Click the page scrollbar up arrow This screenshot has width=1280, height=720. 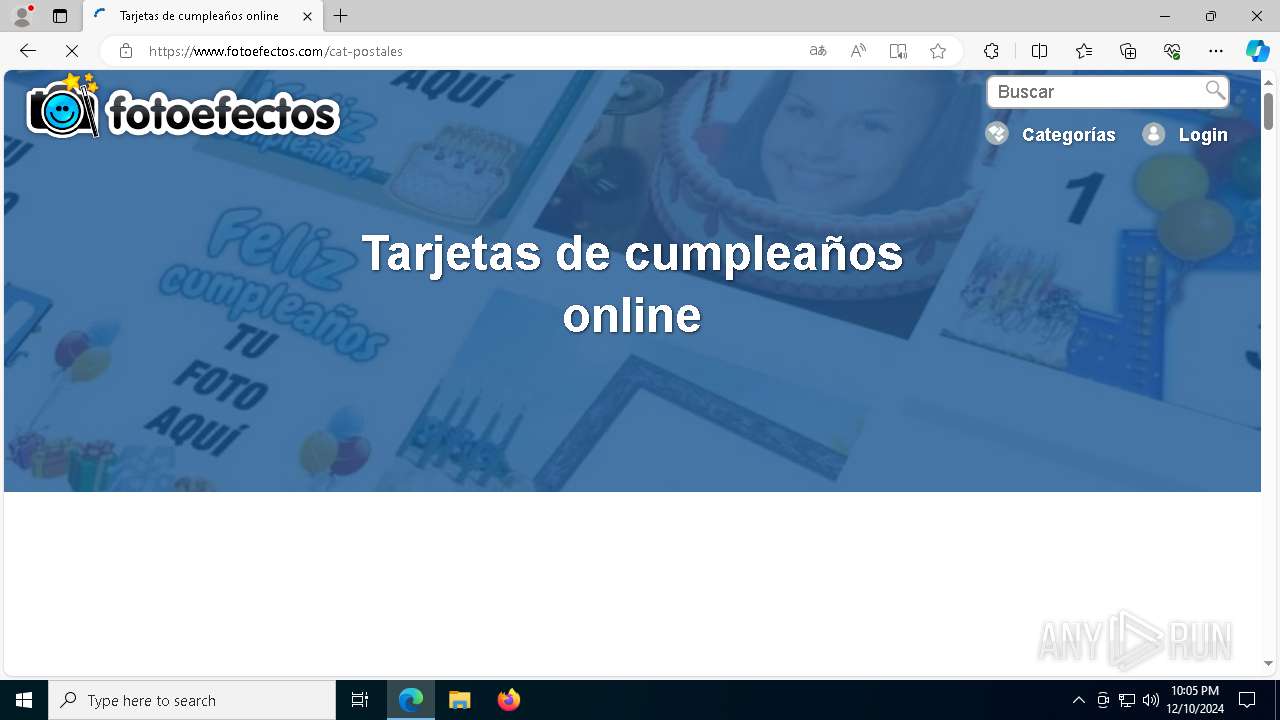click(1268, 82)
